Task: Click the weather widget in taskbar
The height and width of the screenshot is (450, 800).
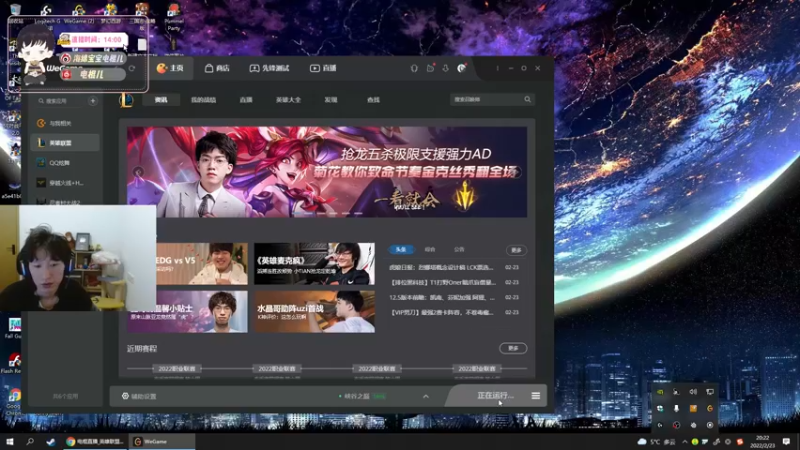Action: click(657, 442)
